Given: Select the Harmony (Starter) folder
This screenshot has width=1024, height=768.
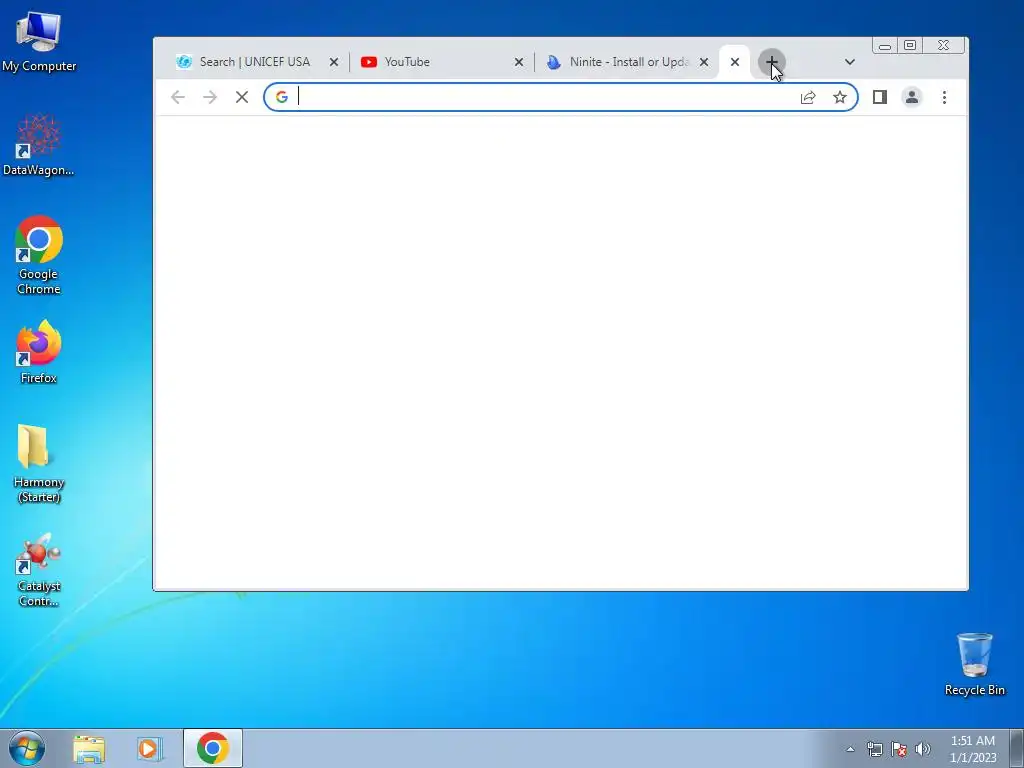Looking at the screenshot, I should coord(39,464).
